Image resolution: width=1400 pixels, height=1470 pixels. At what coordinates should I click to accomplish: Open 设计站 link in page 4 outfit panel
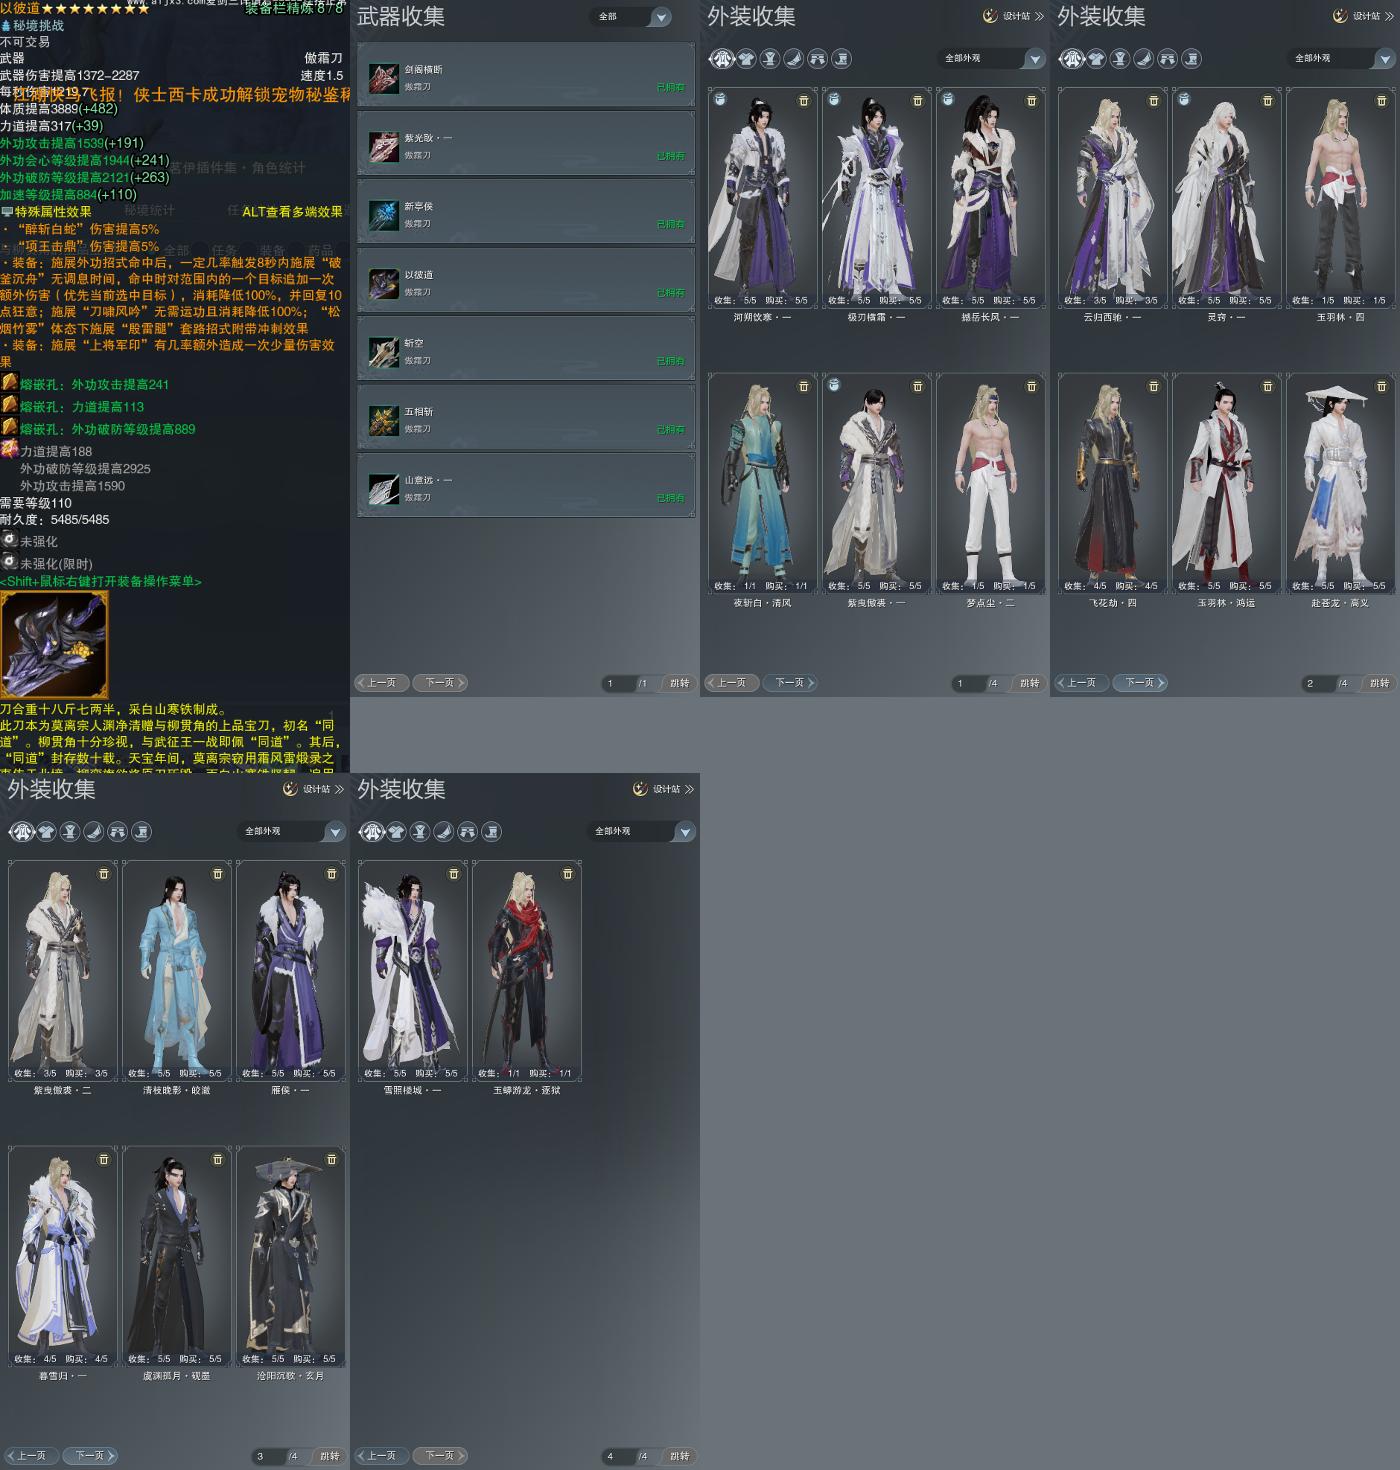coord(663,789)
